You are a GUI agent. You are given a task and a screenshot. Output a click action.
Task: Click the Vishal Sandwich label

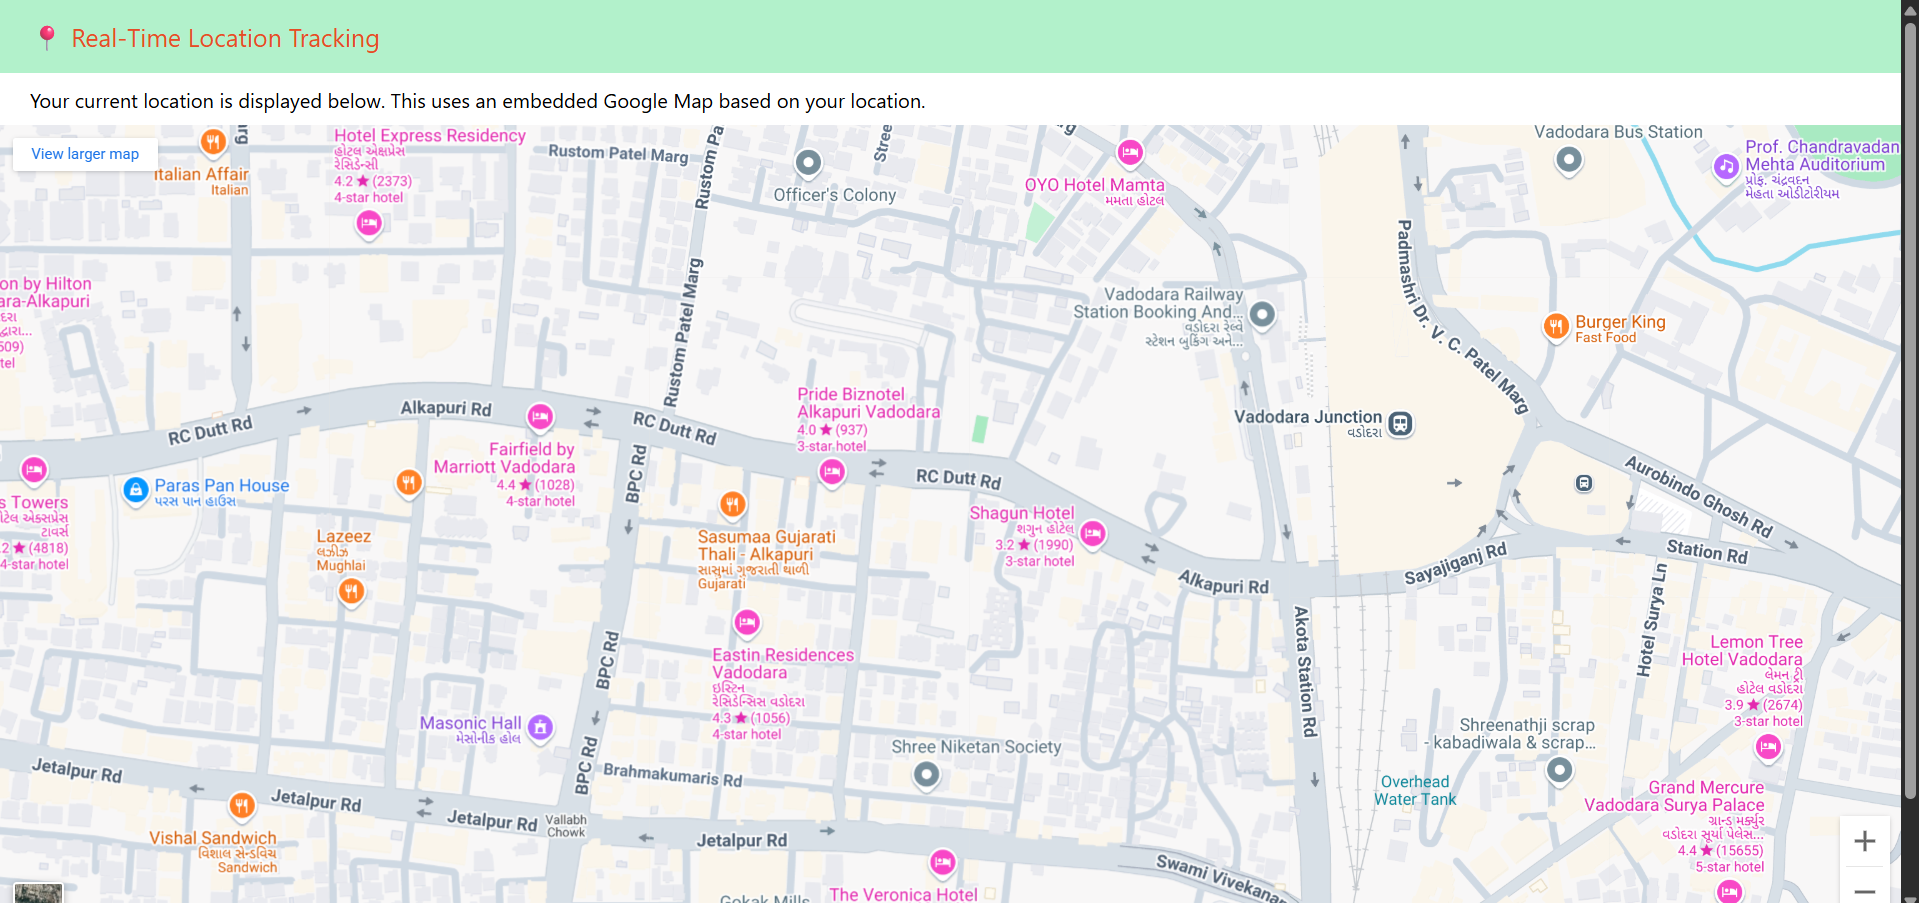213,838
